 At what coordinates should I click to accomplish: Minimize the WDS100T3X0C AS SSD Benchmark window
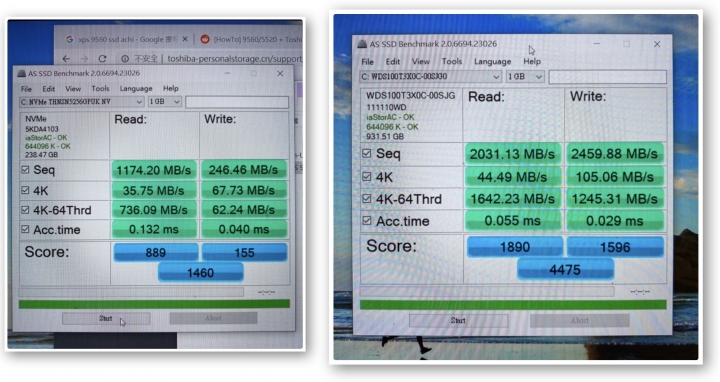pyautogui.click(x=596, y=44)
